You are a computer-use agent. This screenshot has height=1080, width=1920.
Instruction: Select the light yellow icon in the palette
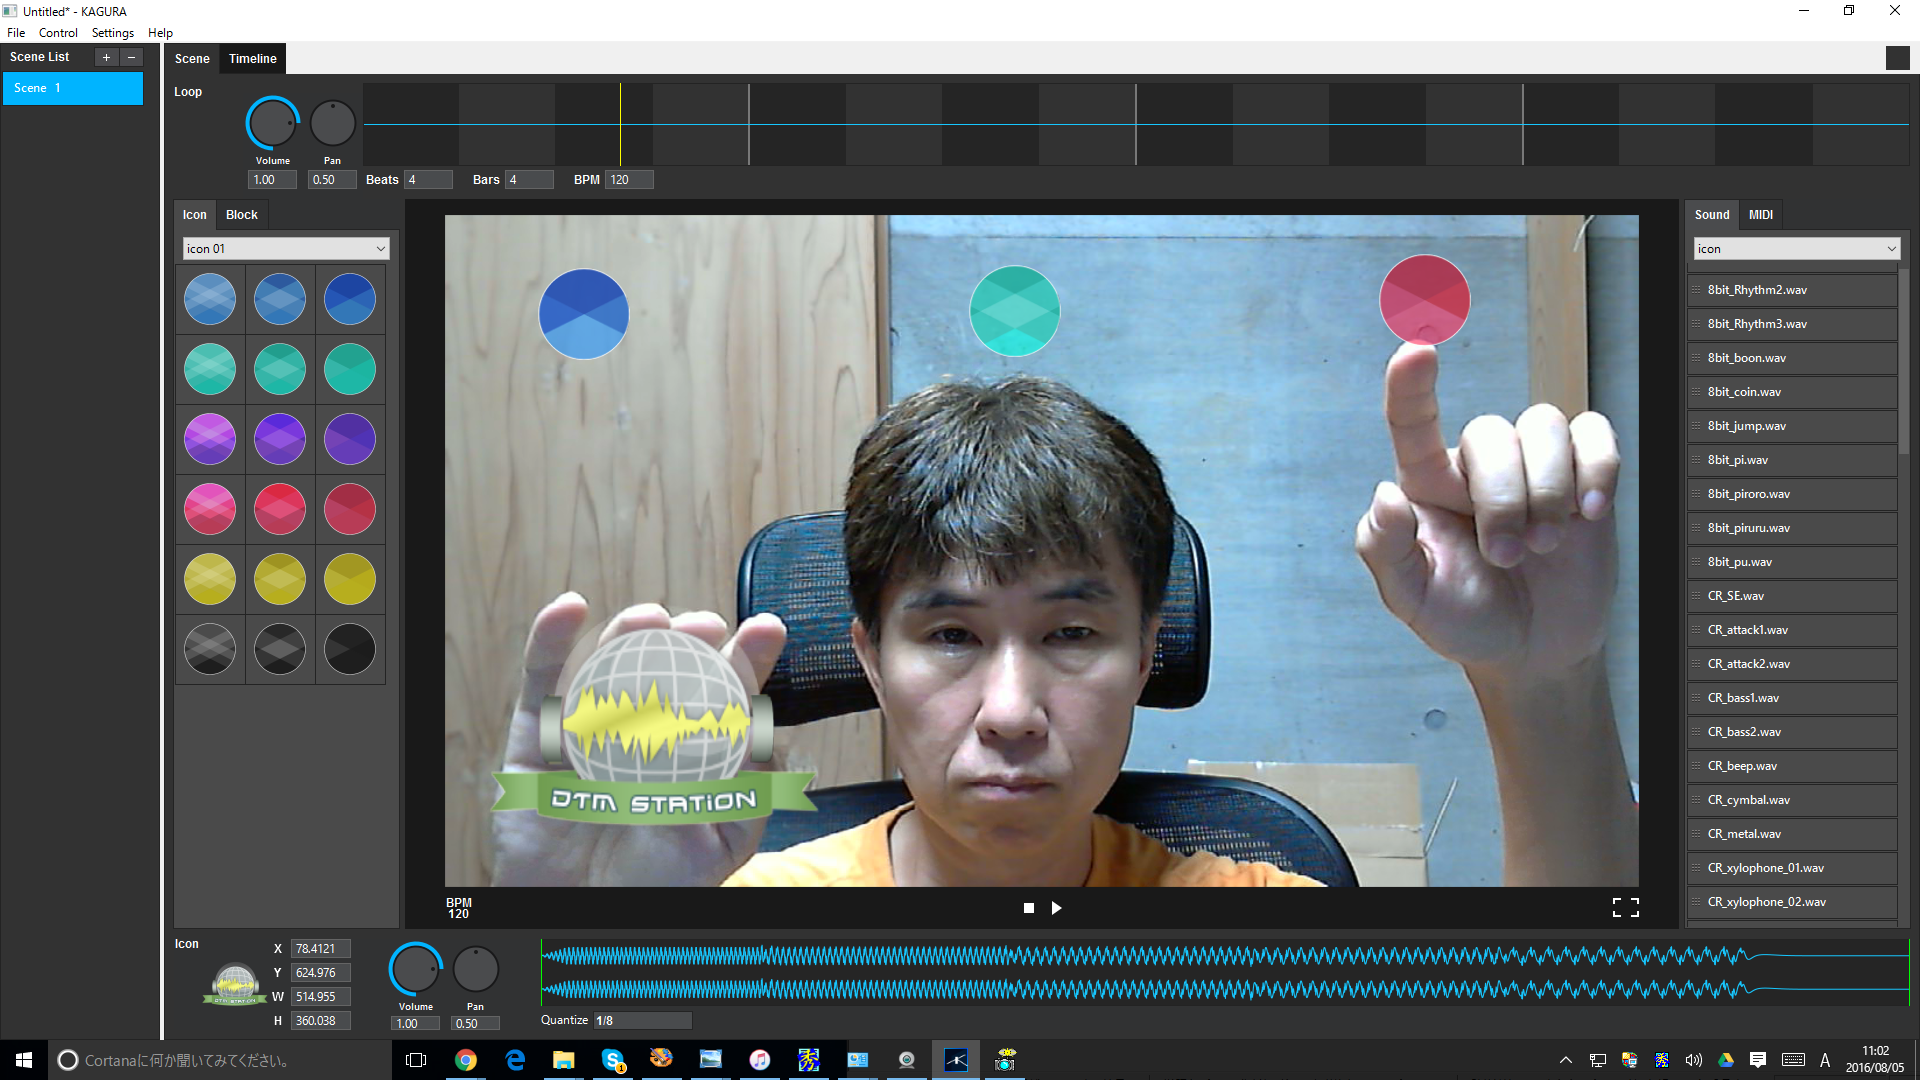[x=210, y=579]
